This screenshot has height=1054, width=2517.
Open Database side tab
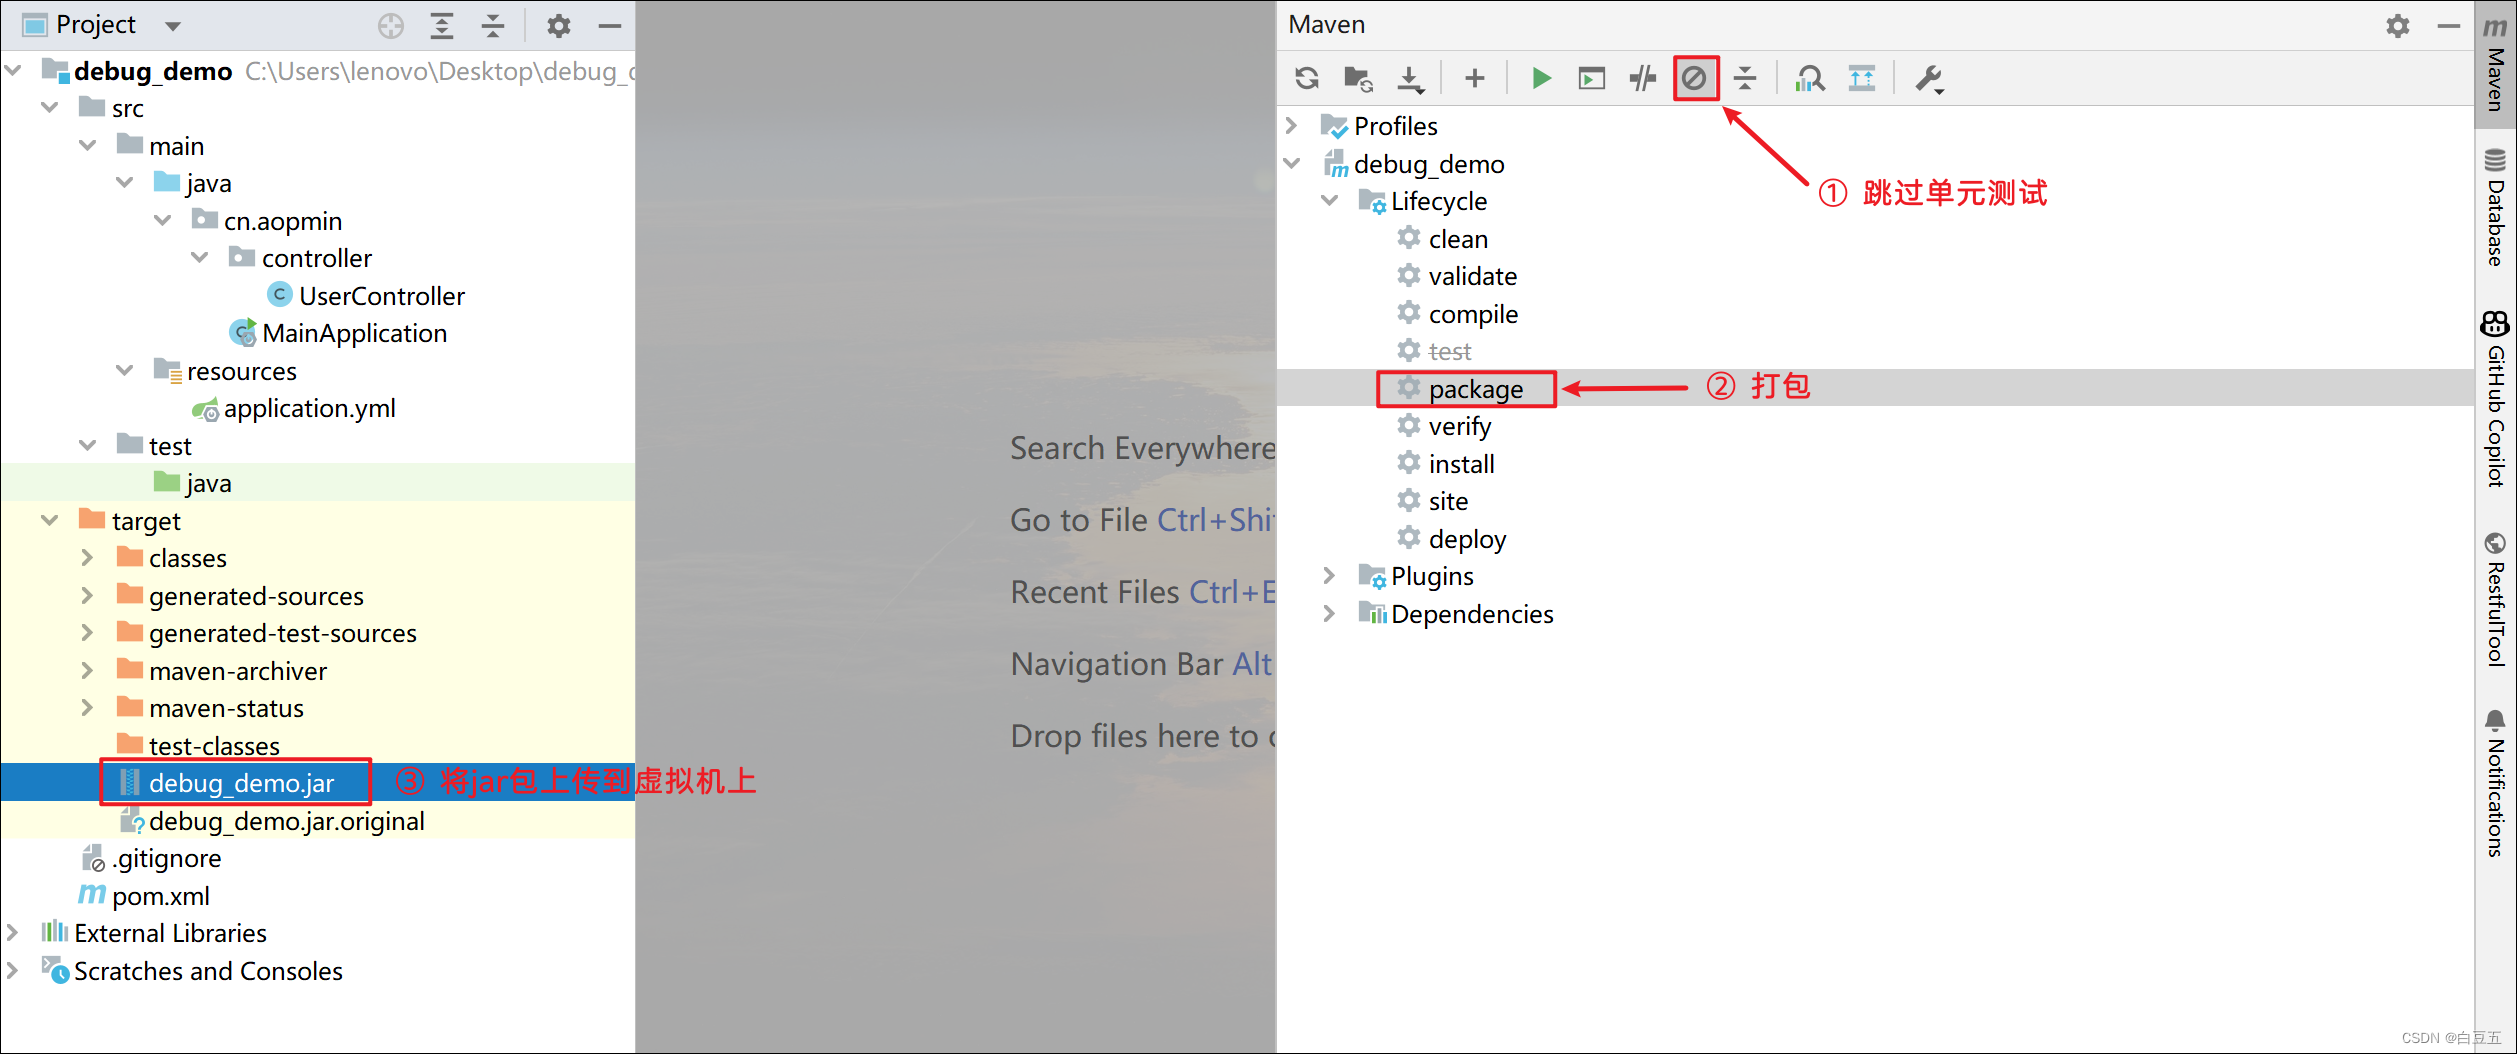tap(2496, 208)
